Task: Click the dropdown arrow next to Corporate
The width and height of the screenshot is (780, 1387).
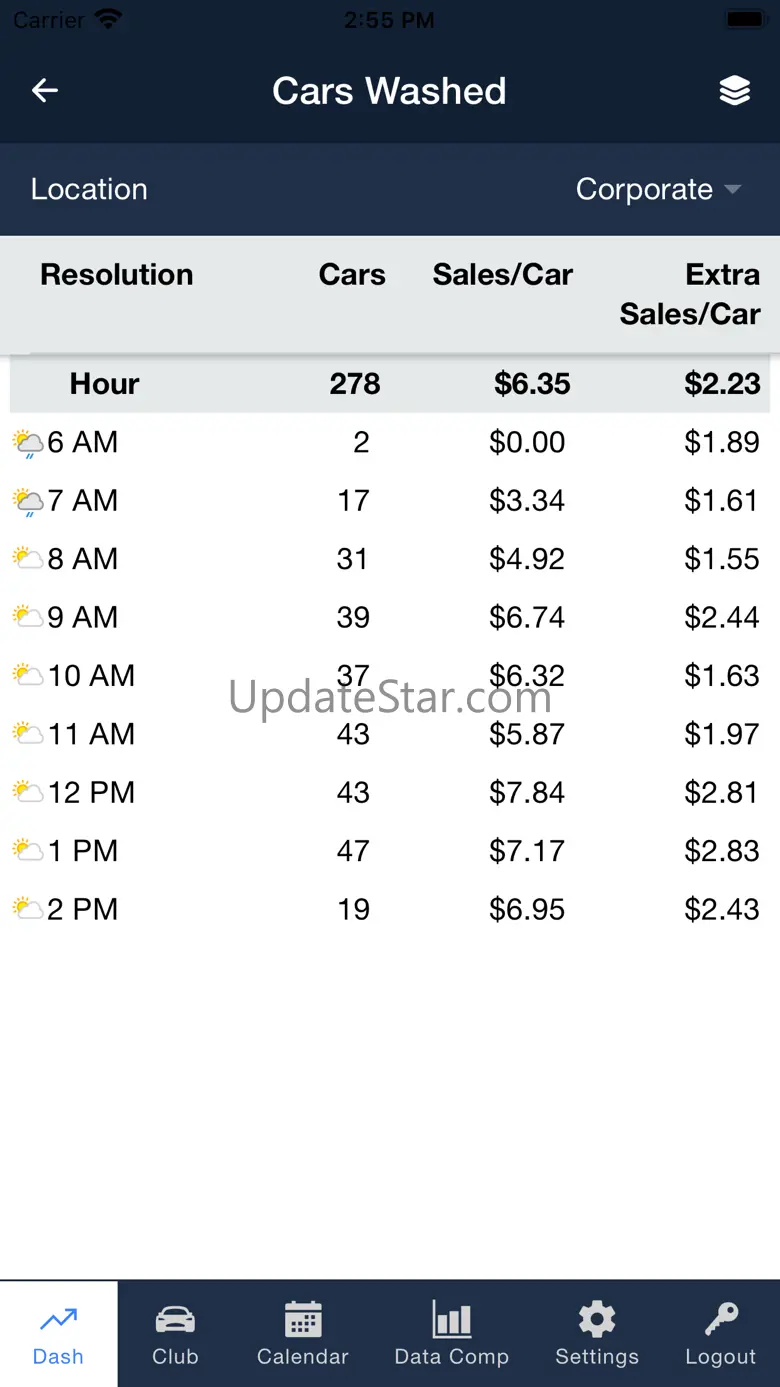Action: (x=733, y=190)
